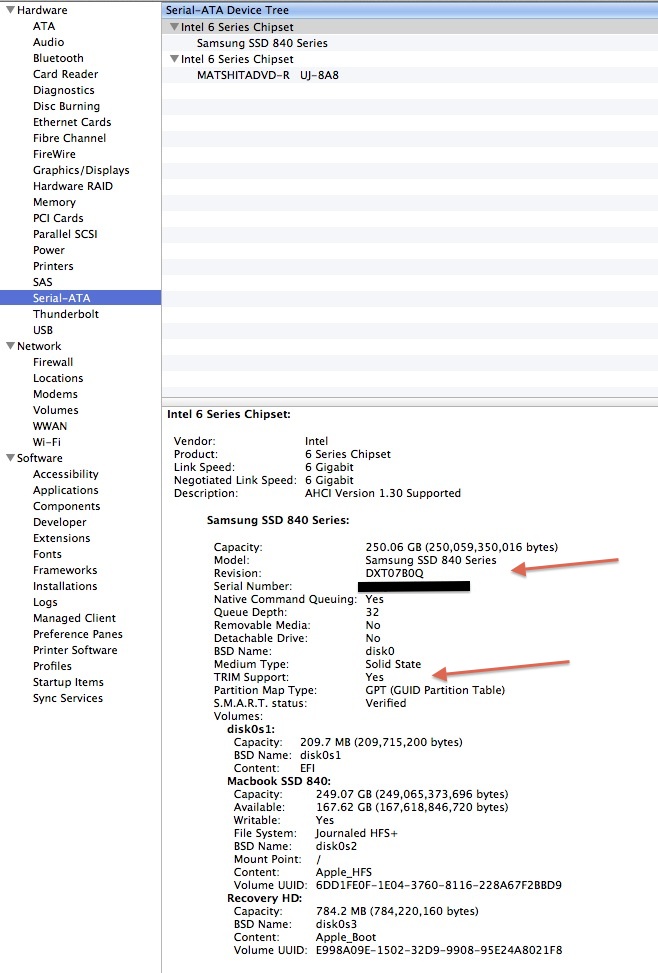Click the Serial-ATA Device Tree column header
The height and width of the screenshot is (973, 658).
click(410, 10)
